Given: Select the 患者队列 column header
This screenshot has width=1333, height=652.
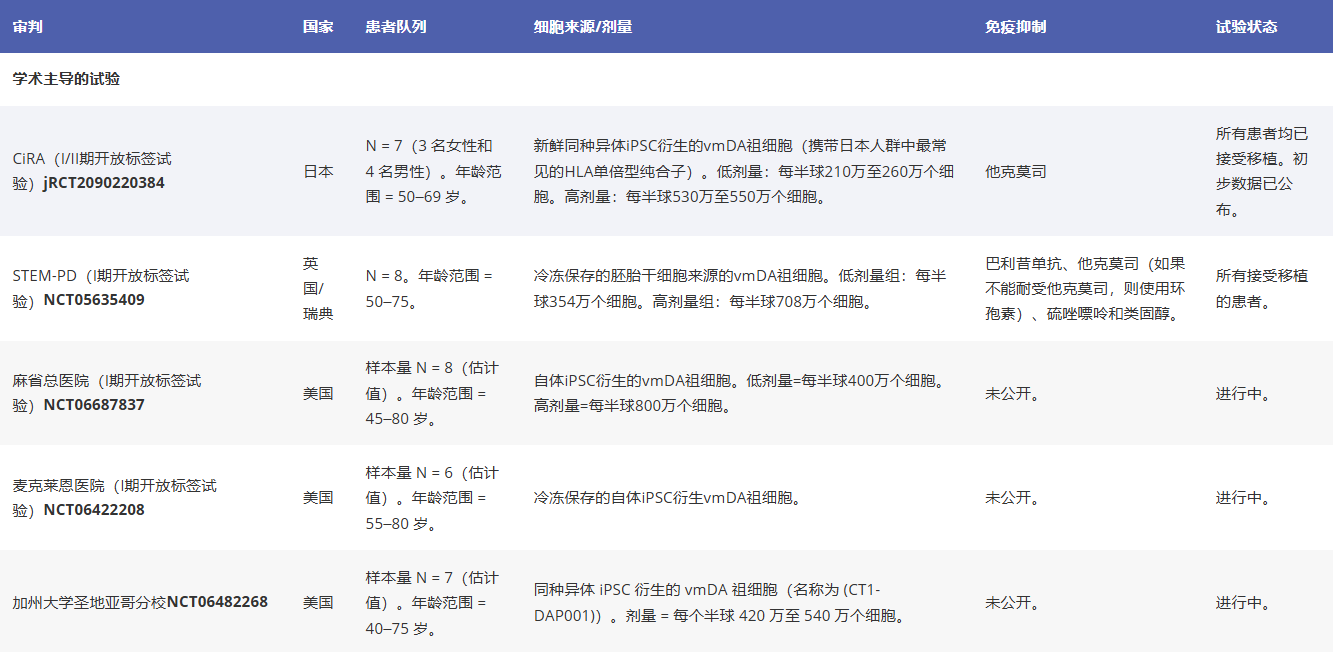Looking at the screenshot, I should point(396,27).
